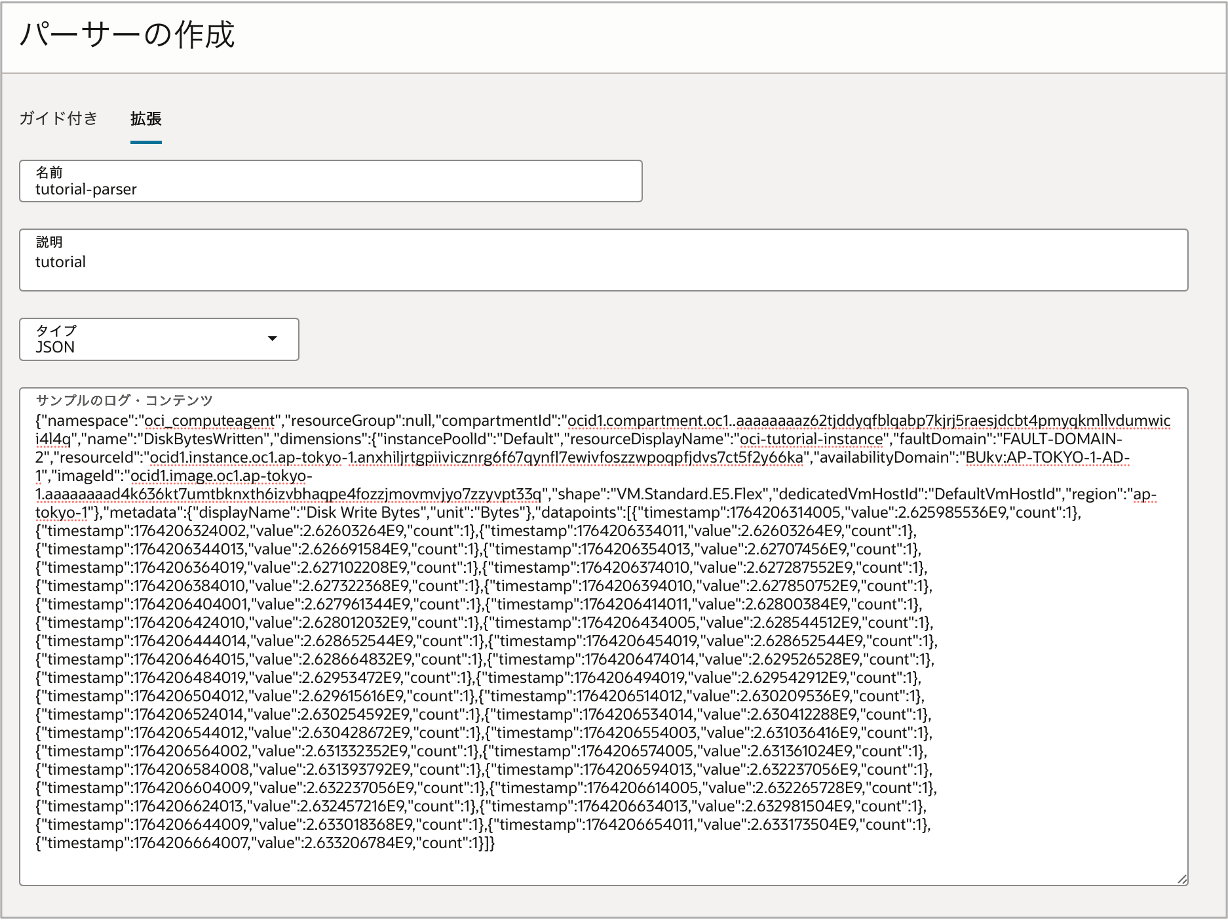
Task: Click empty area below log text in textarea
Action: [600, 868]
